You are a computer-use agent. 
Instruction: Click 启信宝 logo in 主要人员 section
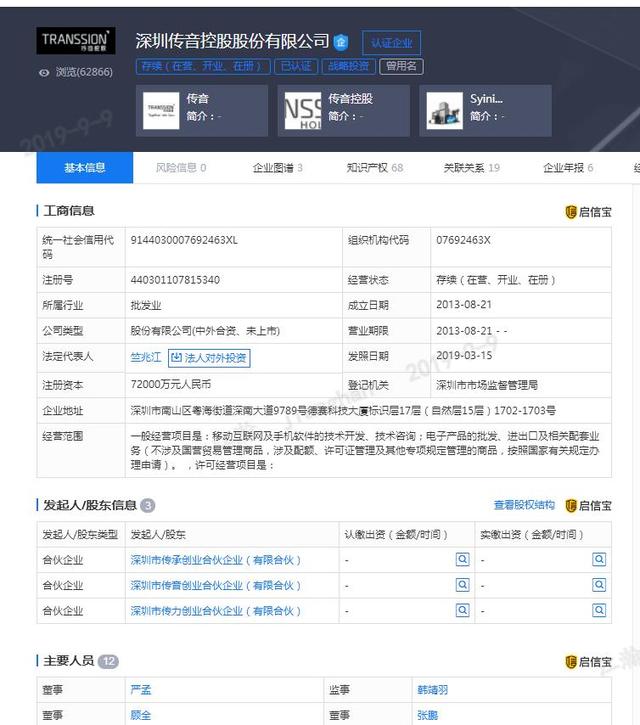(x=588, y=662)
